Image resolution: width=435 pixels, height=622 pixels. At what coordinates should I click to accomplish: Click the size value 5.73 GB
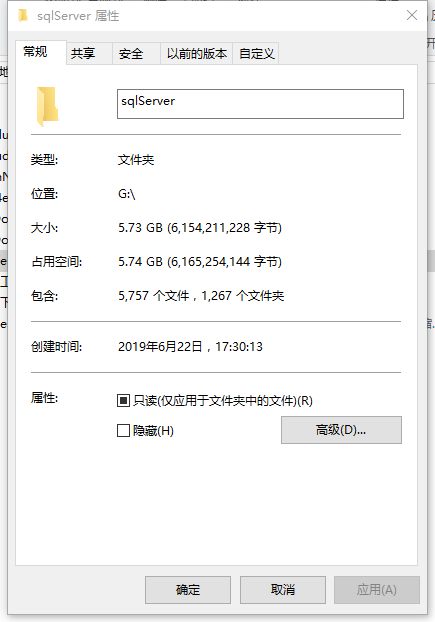[140, 228]
